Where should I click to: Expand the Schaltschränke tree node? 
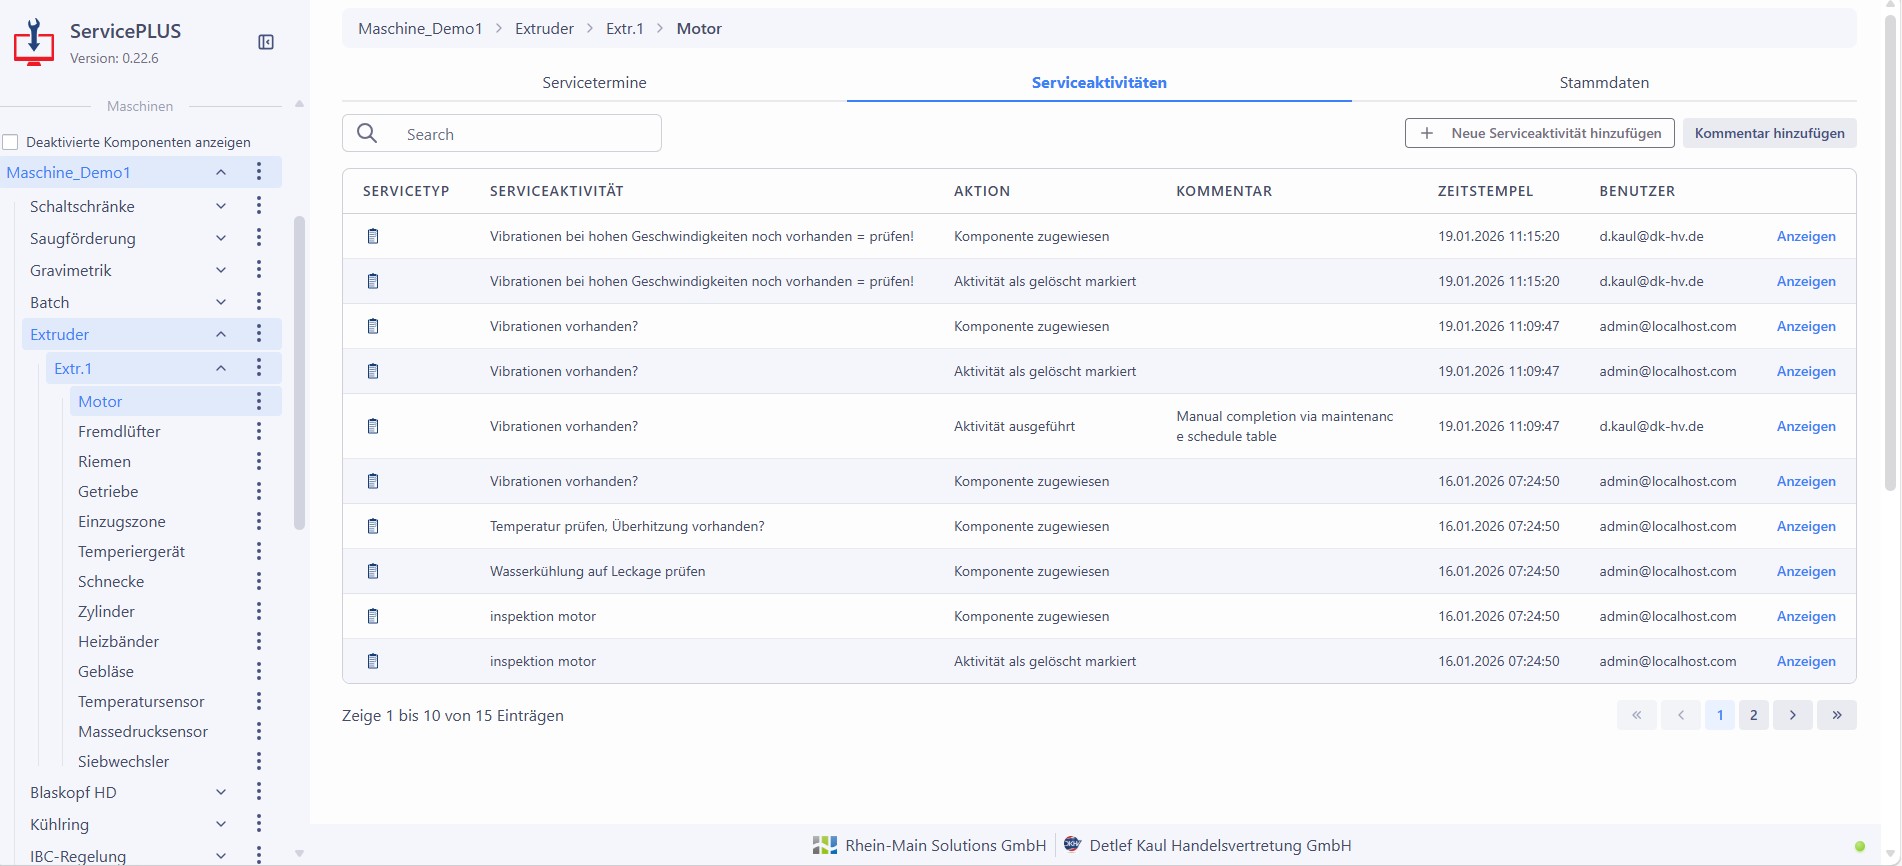pyautogui.click(x=221, y=206)
